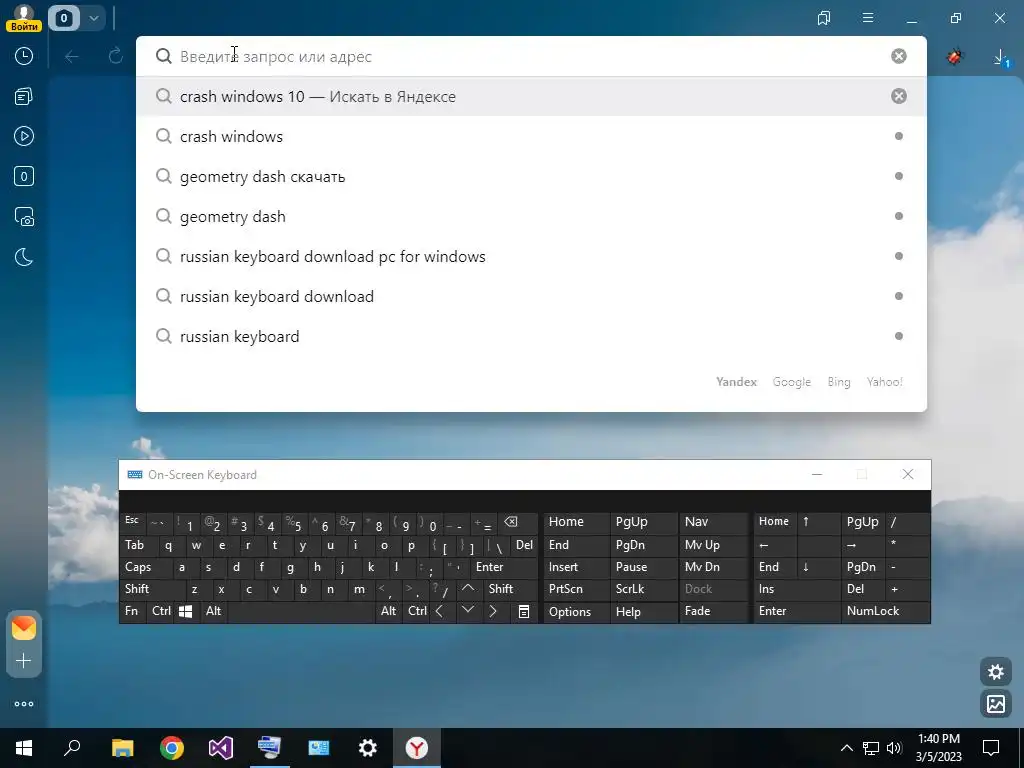Open Visual Studio from taskbar
This screenshot has height=768, width=1024.
(x=221, y=748)
